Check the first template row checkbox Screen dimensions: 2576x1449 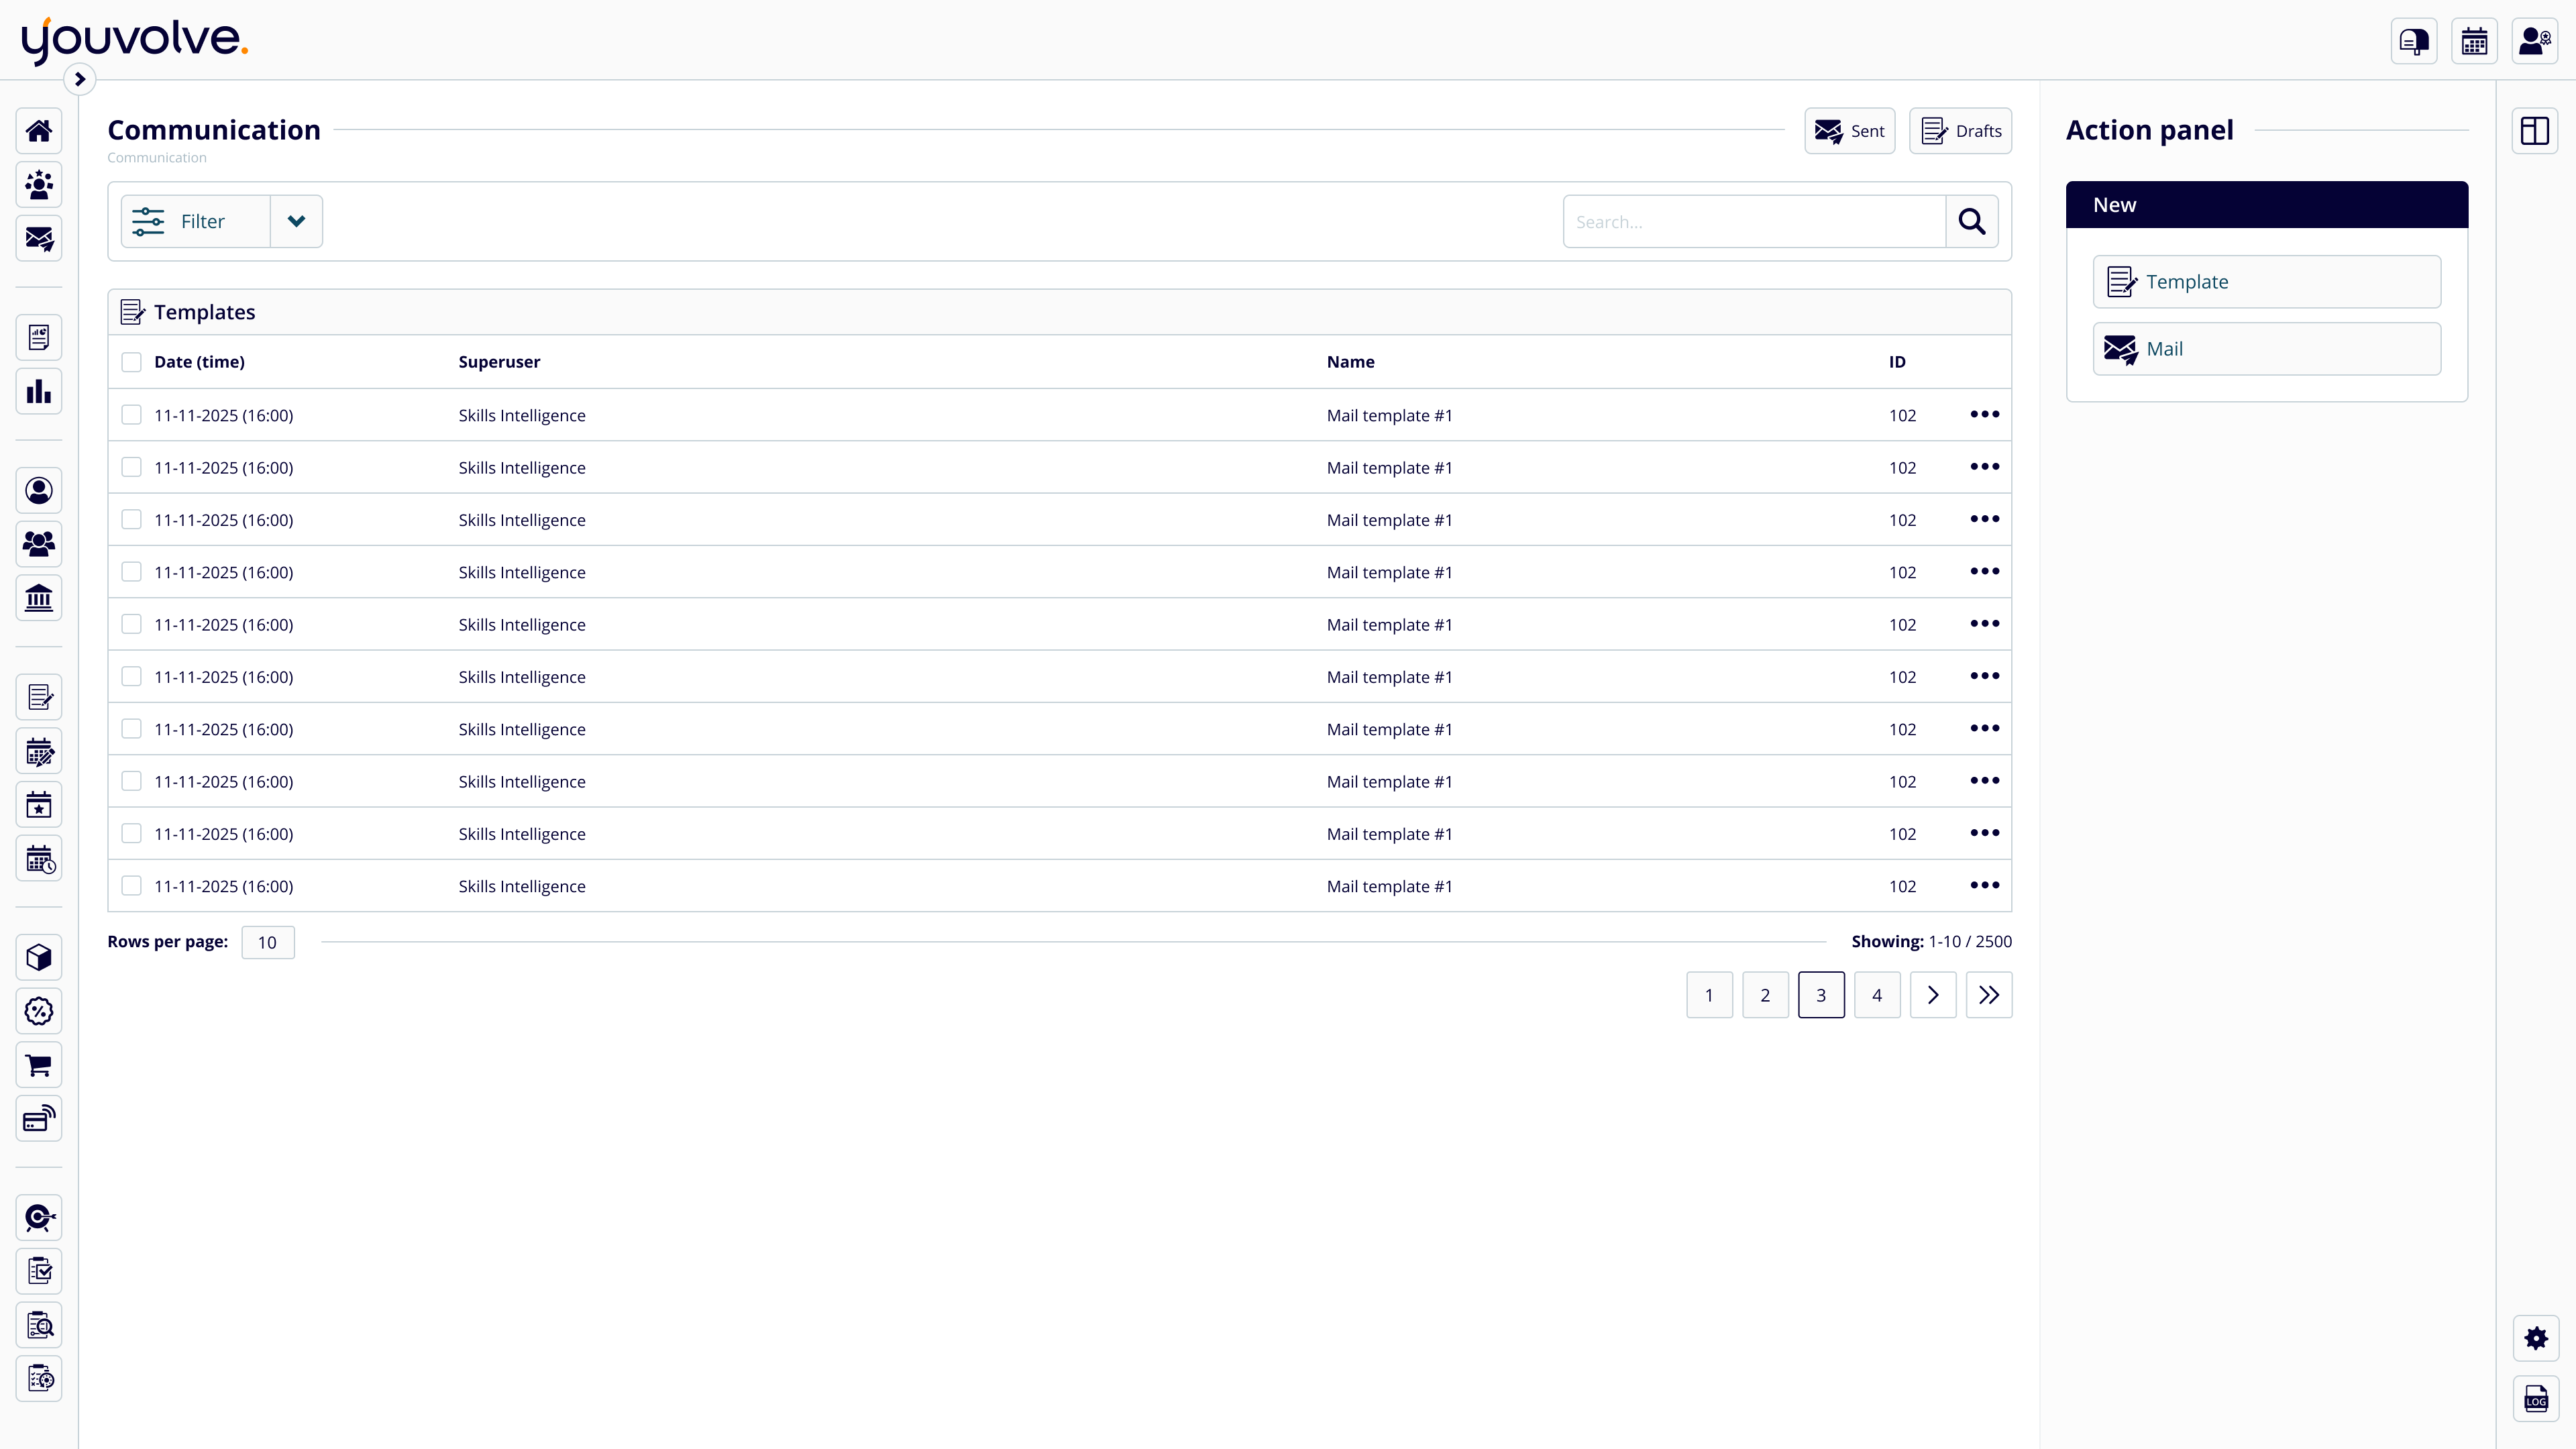131,415
